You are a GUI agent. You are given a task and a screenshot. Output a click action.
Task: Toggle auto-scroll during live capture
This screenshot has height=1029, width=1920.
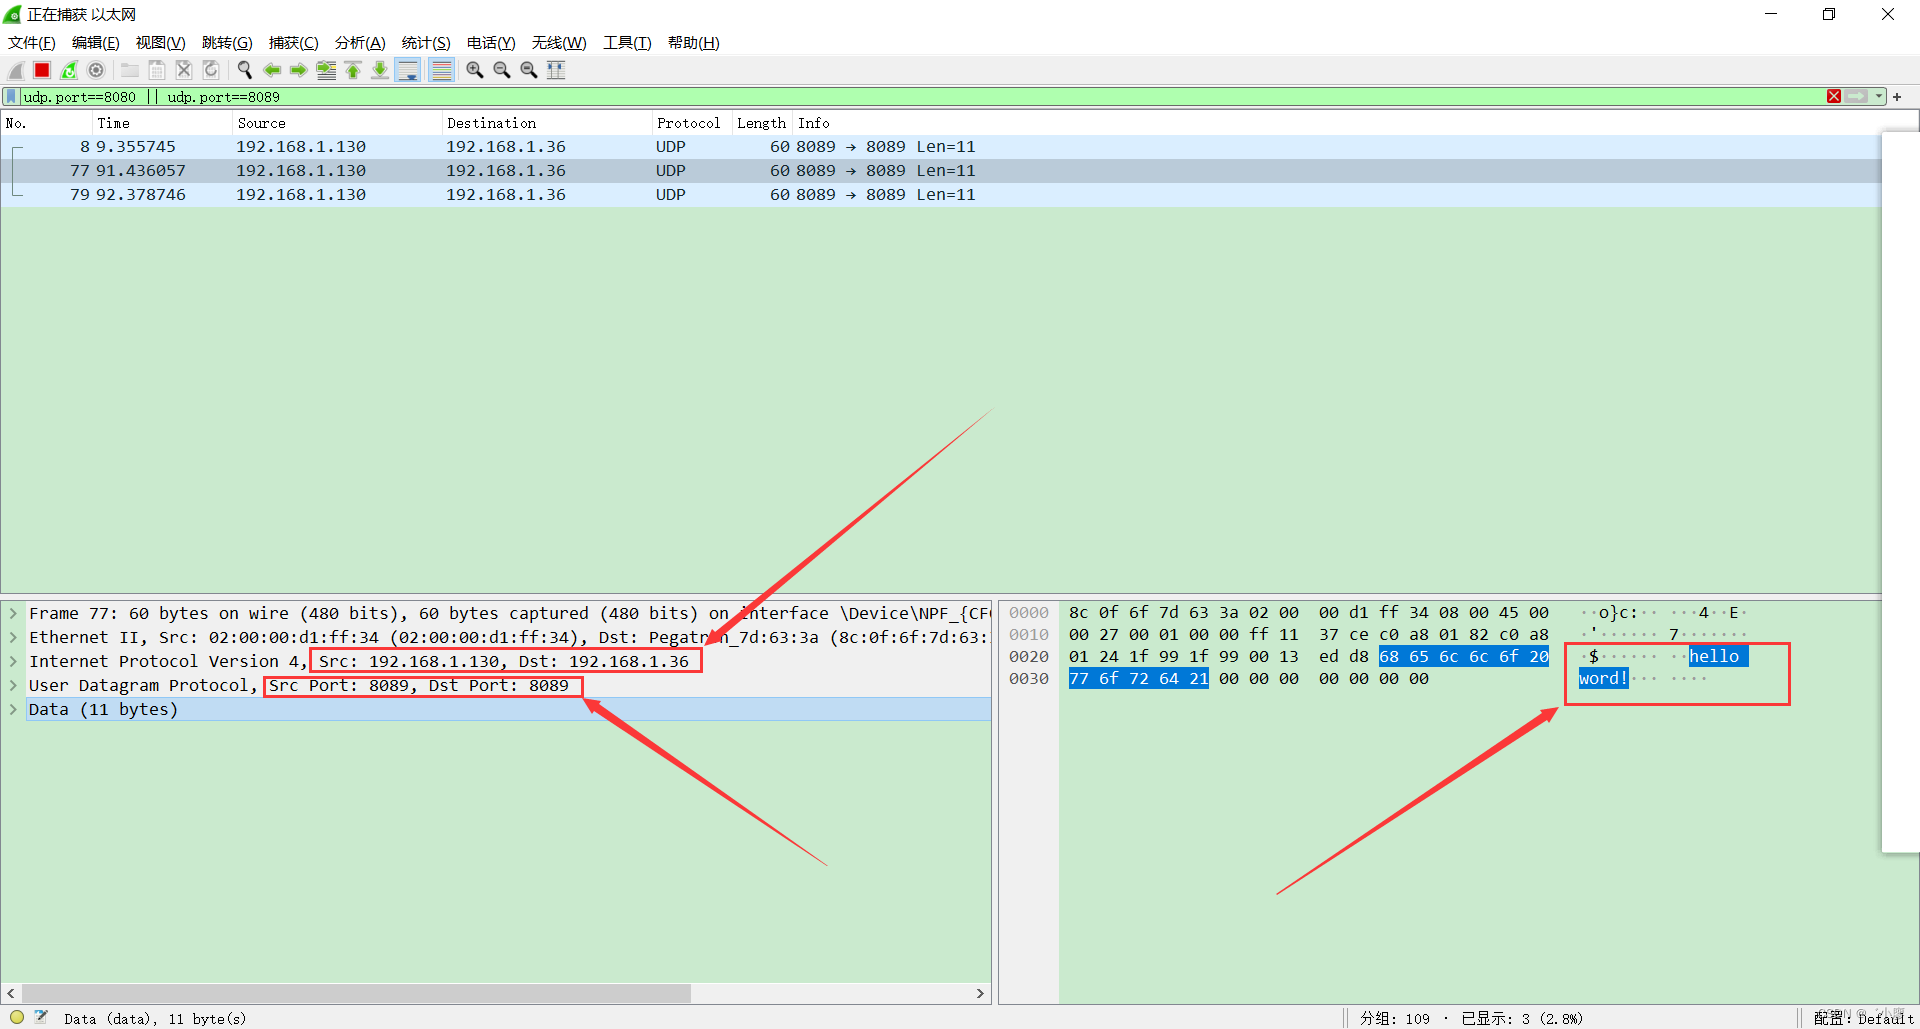click(408, 70)
